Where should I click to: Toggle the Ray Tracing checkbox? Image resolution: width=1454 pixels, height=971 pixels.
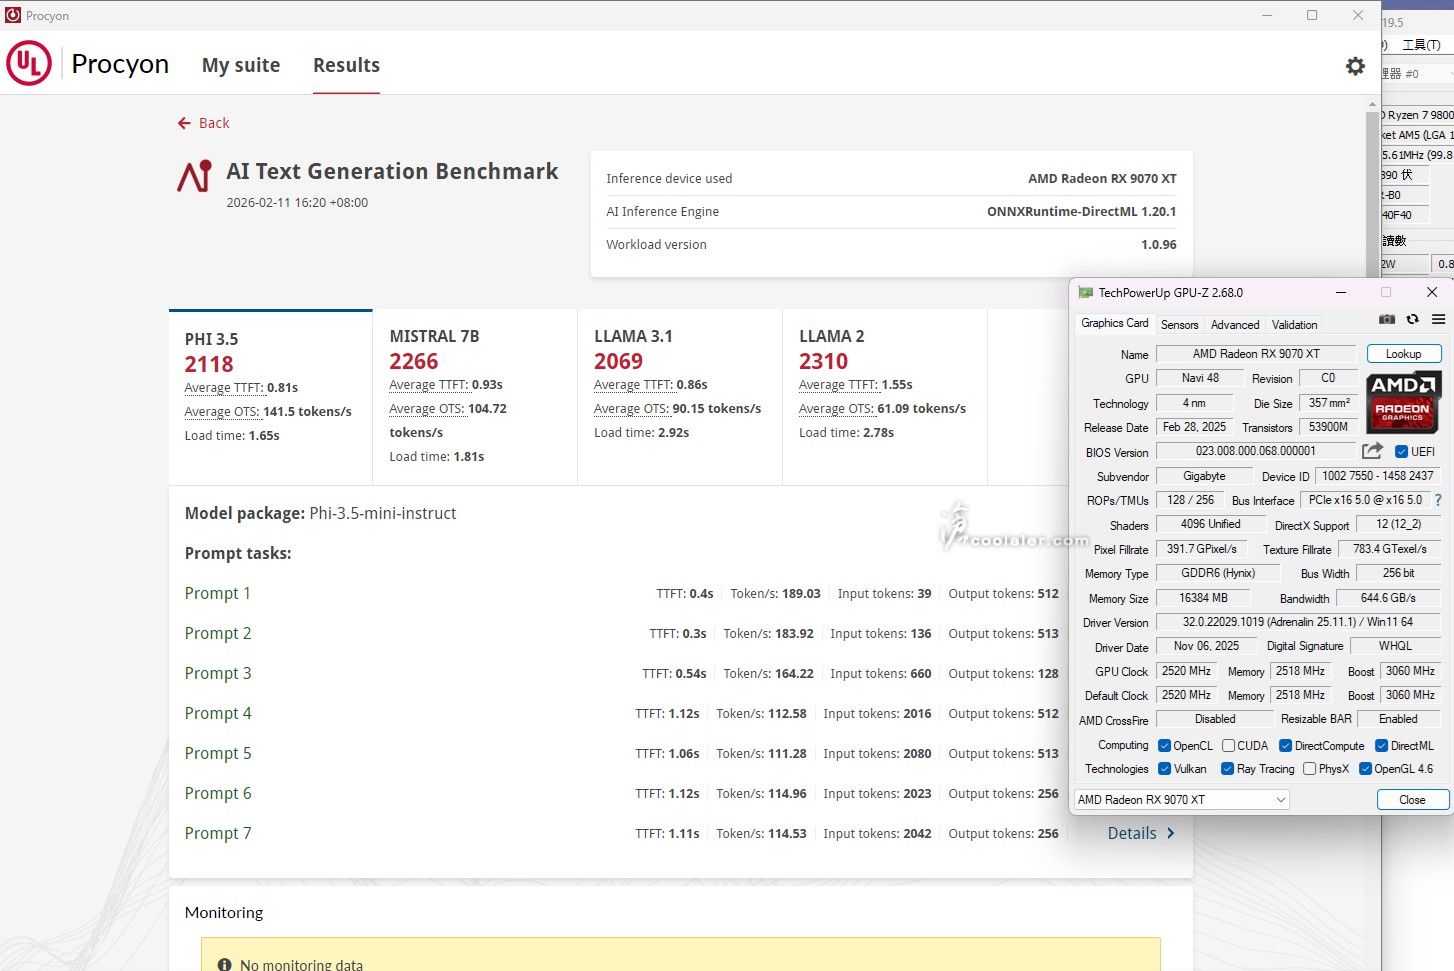[x=1227, y=769]
